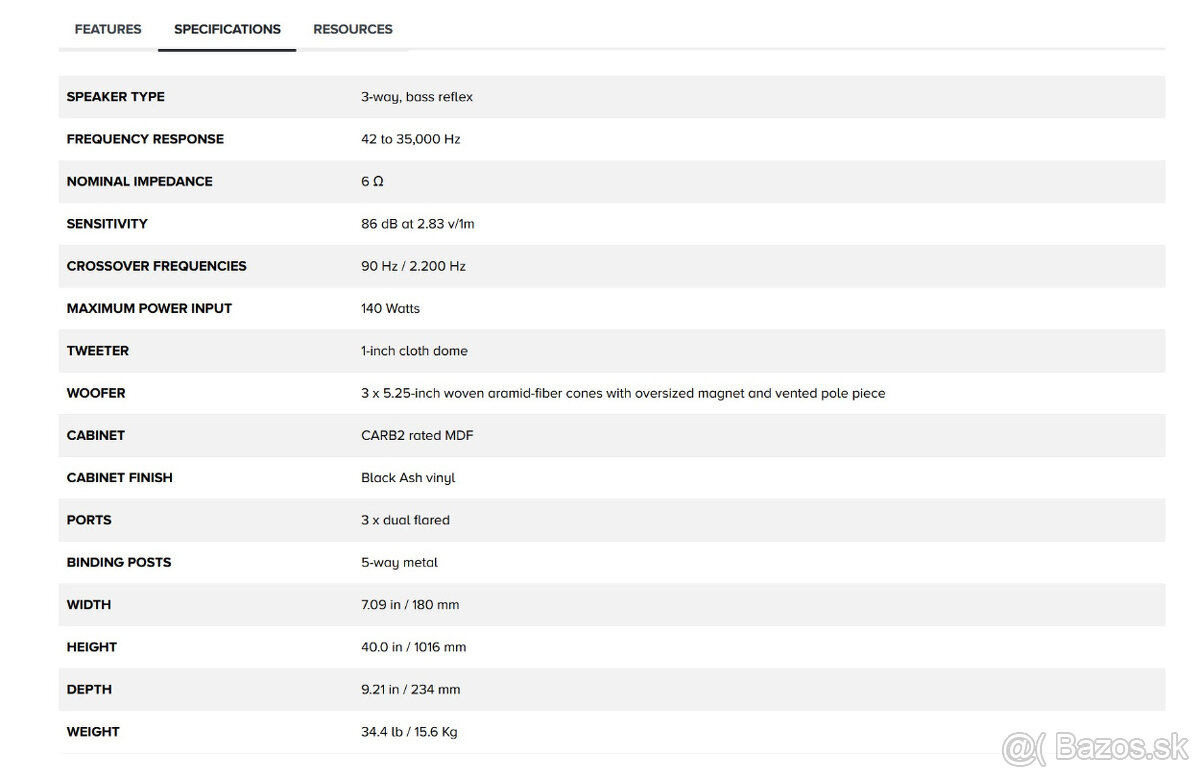The height and width of the screenshot is (777, 1200).
Task: Click the 7.09 in width value
Action: pyautogui.click(x=410, y=605)
